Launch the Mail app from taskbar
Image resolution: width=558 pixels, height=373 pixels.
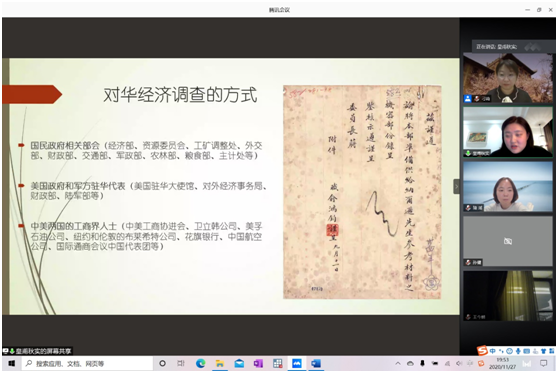[x=239, y=363]
